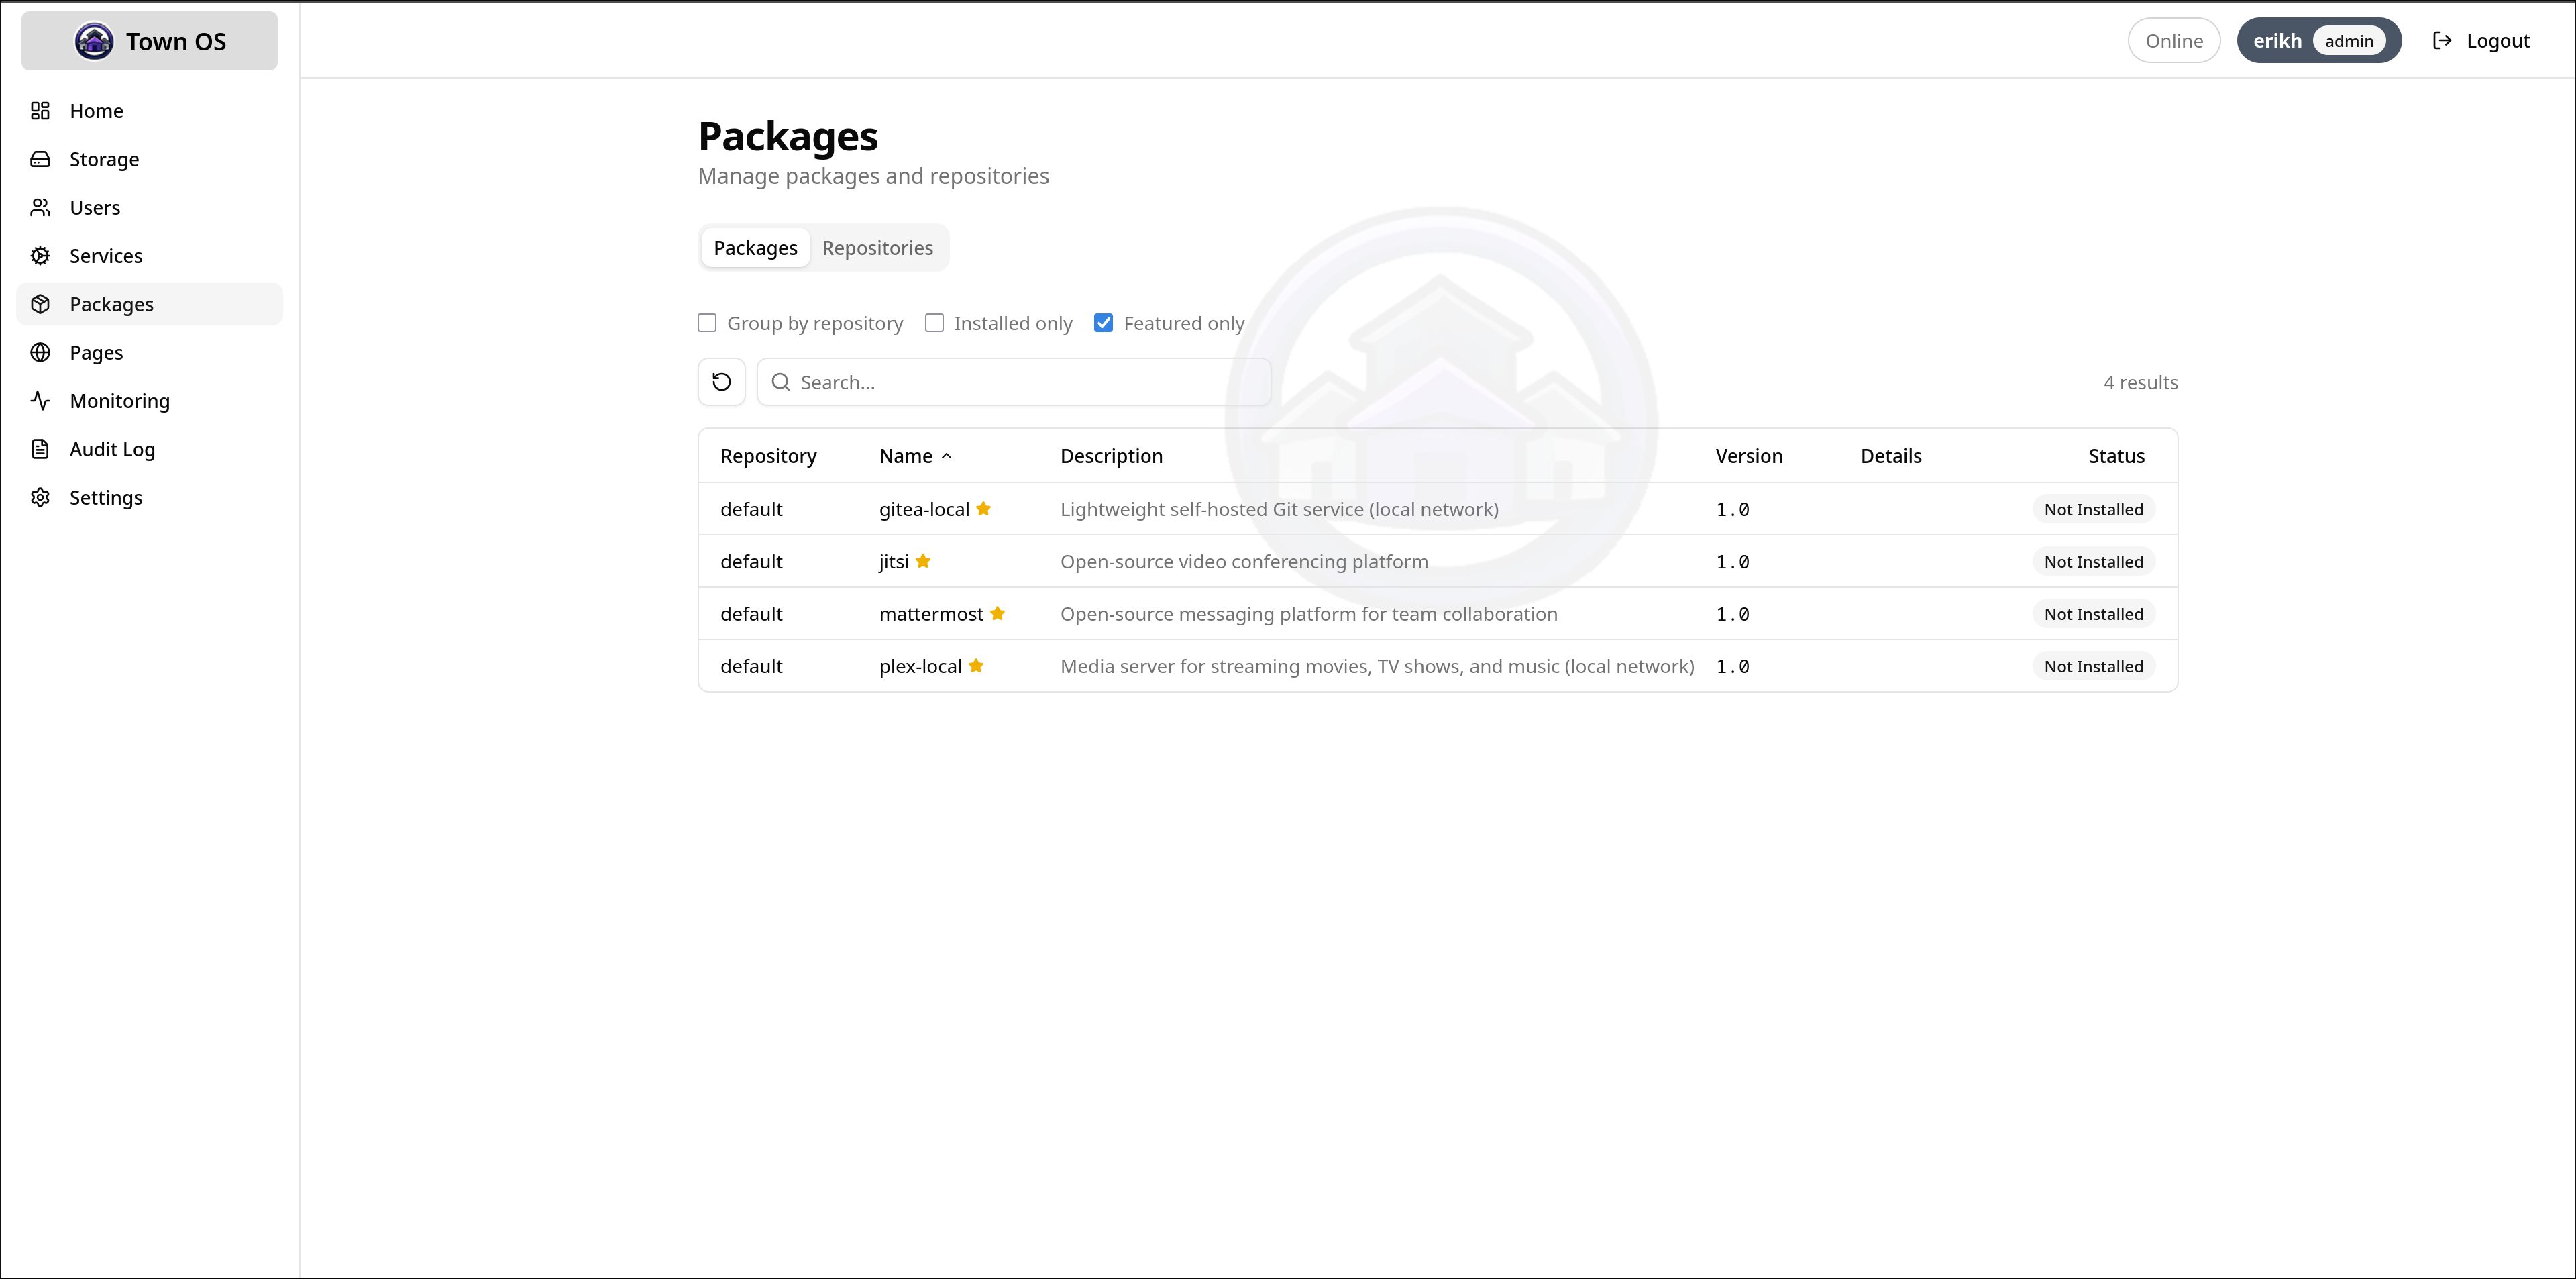Screen dimensions: 2576x1279
Task: Select the Packages tab
Action: (755, 247)
